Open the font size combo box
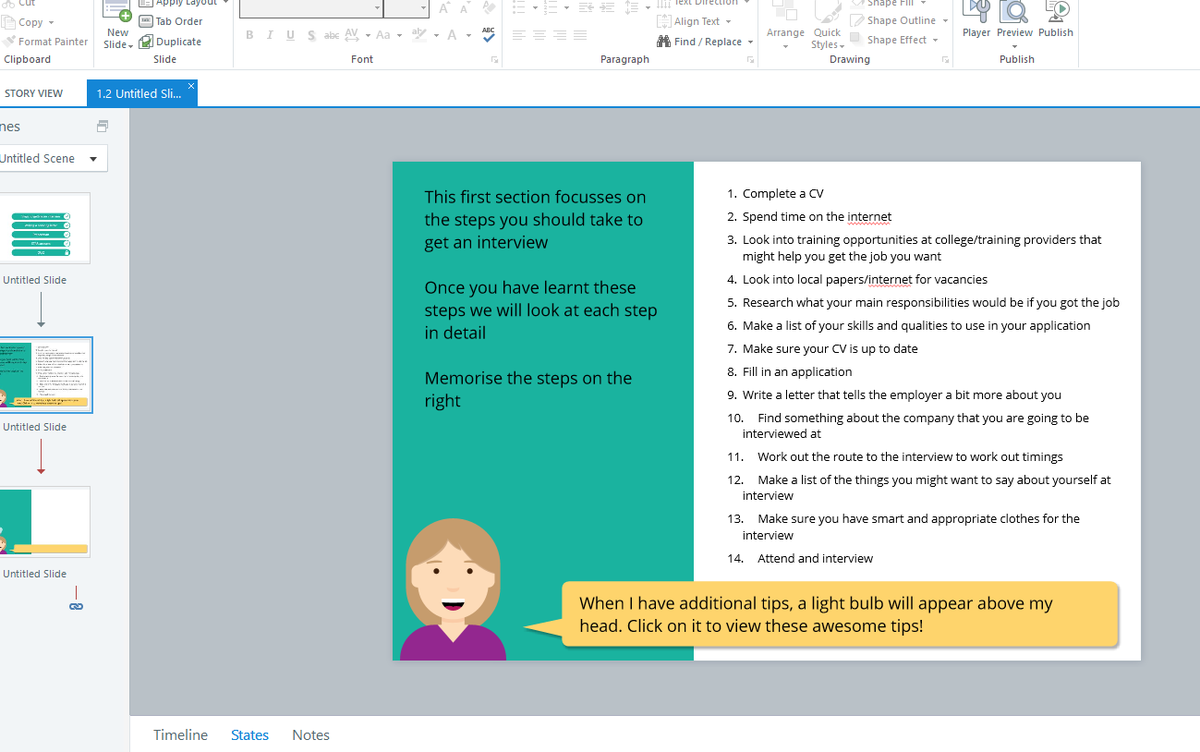The width and height of the screenshot is (1200, 752). tap(406, 8)
